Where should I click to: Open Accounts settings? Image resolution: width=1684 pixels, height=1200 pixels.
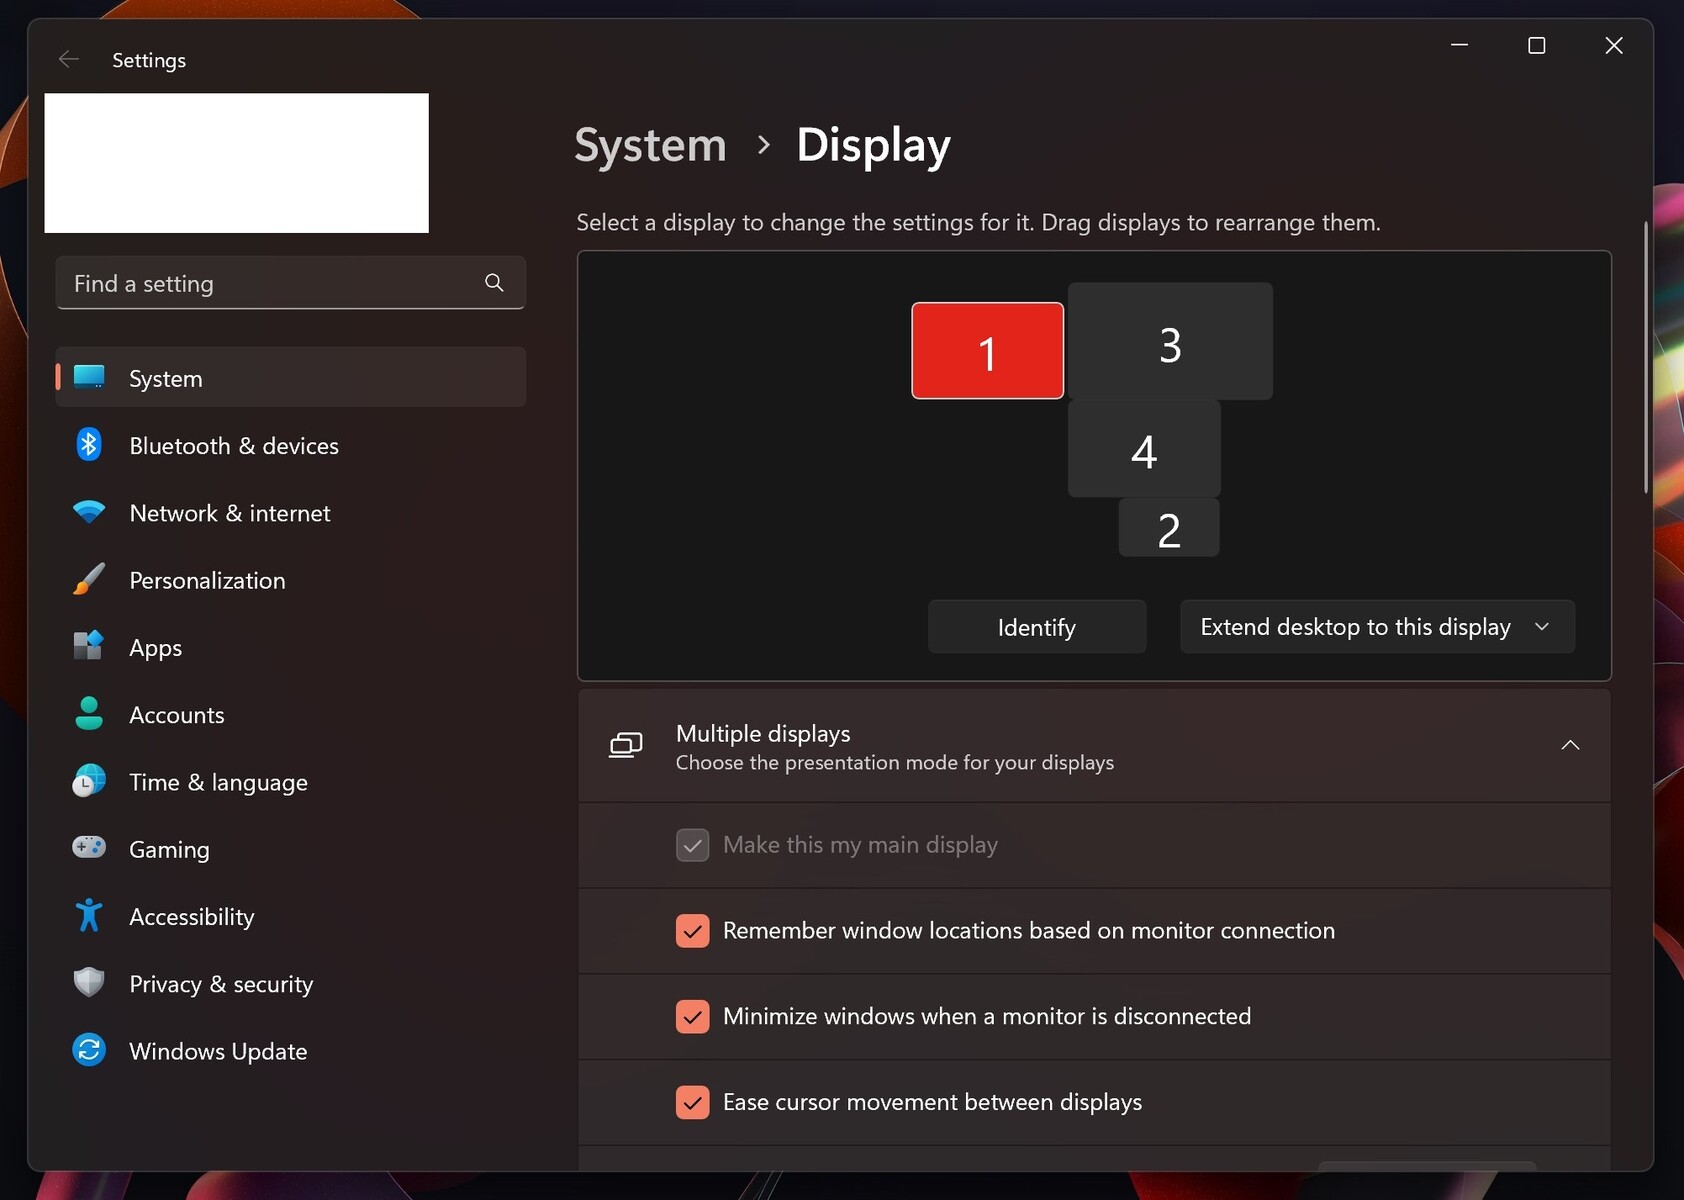point(176,714)
